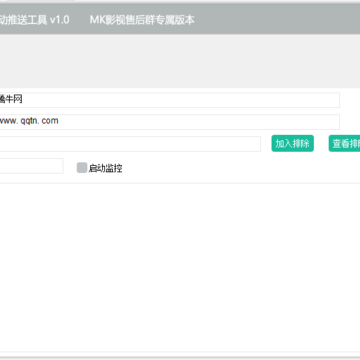The height and width of the screenshot is (360, 360).
Task: Focus the input field containing 腾牛网
Action: point(170,100)
